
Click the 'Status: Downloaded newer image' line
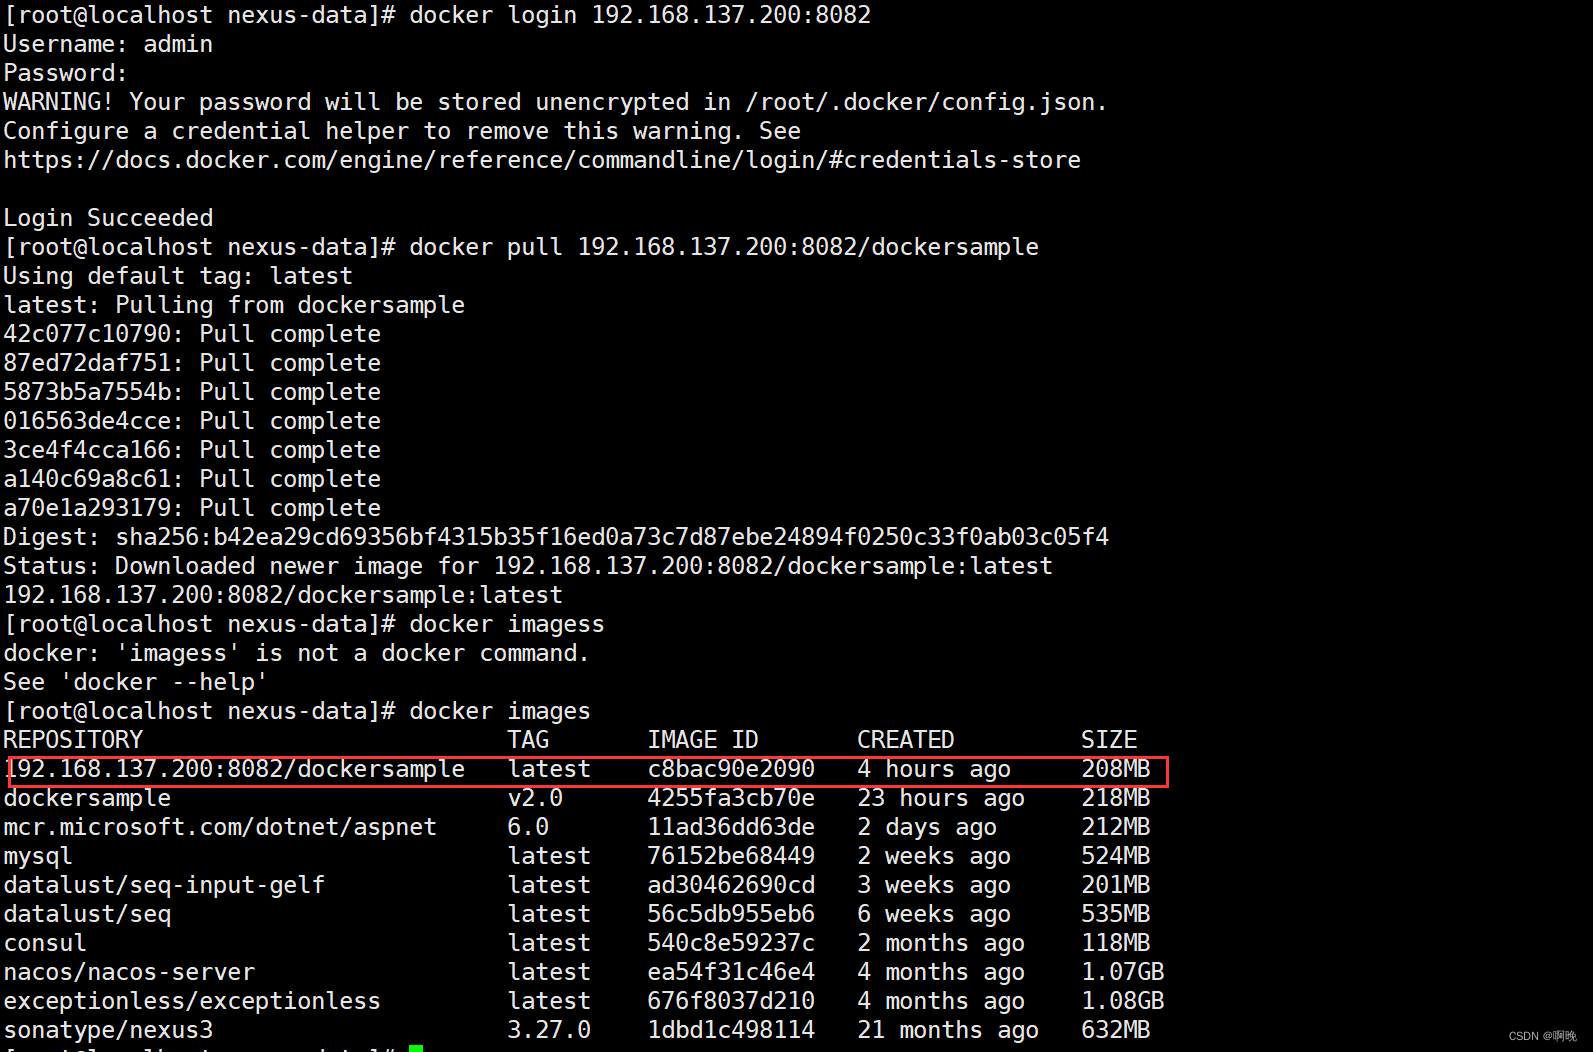tap(528, 566)
